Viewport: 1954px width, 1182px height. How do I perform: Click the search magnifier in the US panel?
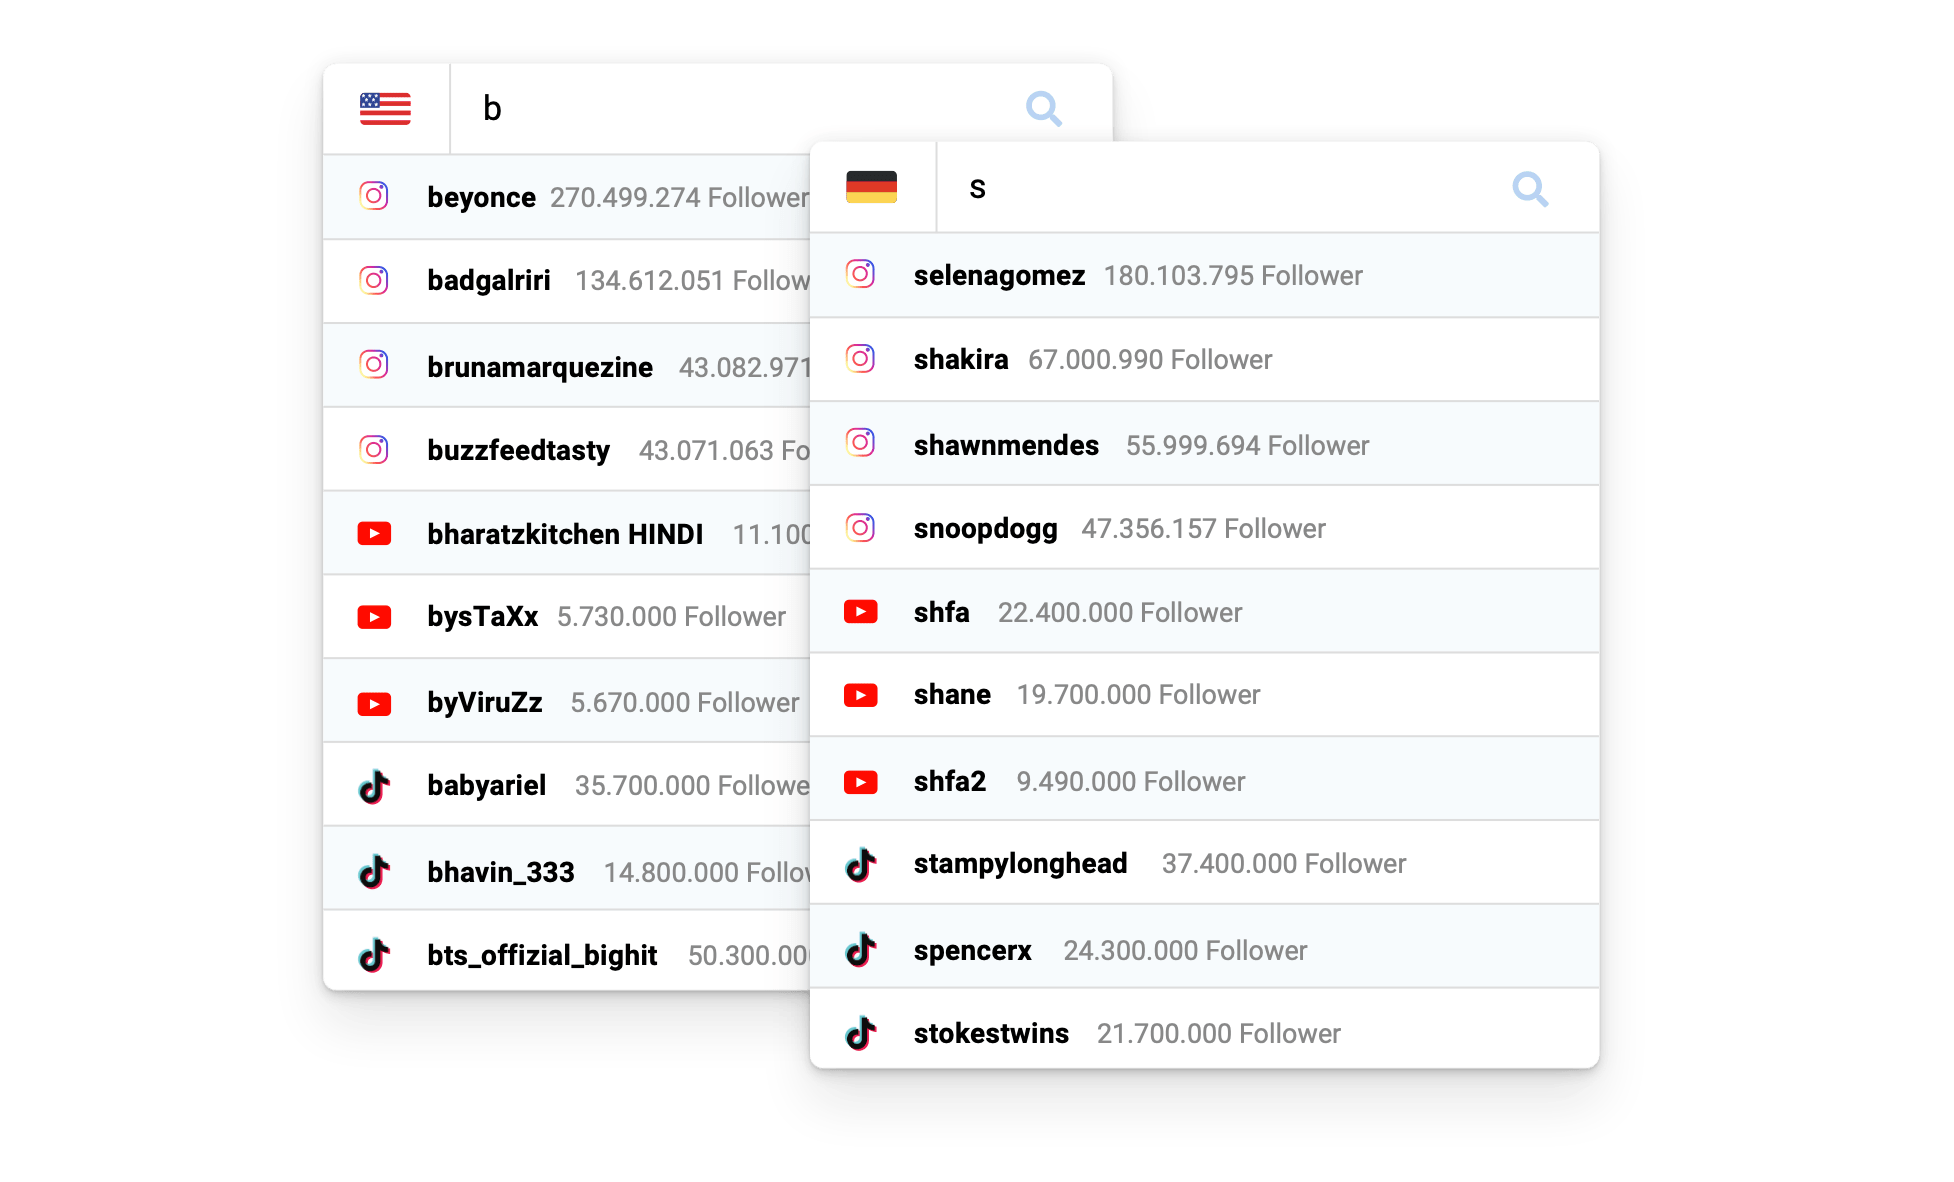point(1043,108)
